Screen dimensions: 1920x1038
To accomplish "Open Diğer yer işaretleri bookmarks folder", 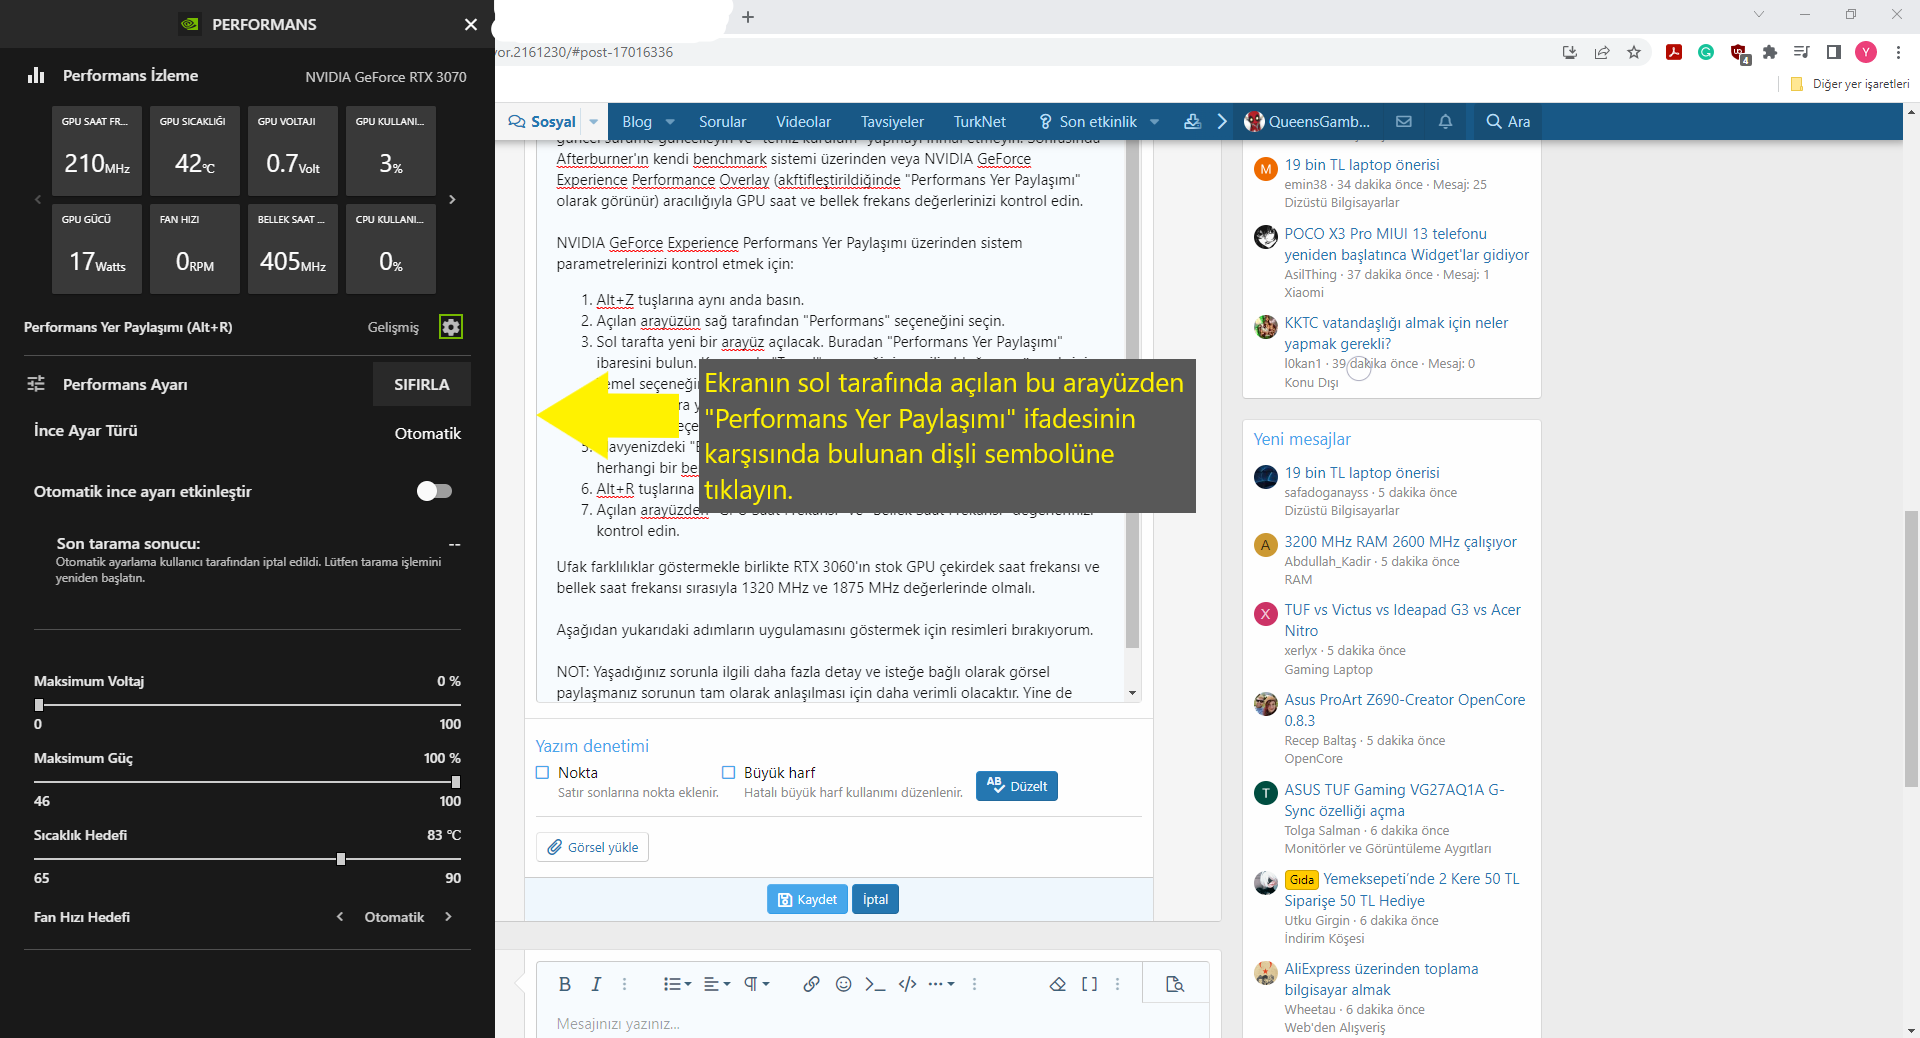I will [1850, 84].
